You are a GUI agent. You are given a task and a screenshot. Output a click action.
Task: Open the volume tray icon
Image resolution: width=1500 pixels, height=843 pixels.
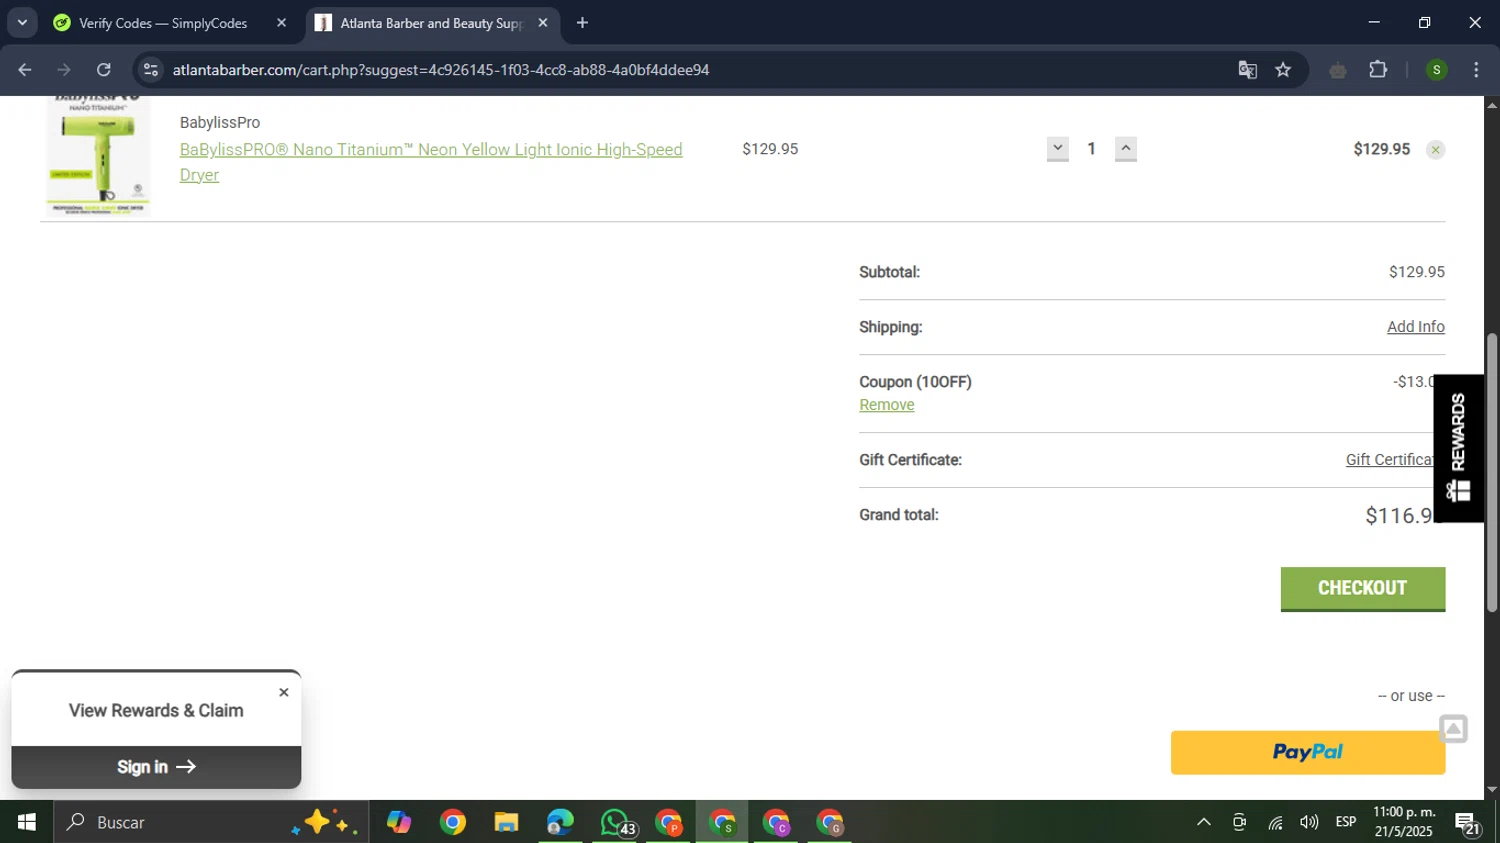click(1309, 822)
